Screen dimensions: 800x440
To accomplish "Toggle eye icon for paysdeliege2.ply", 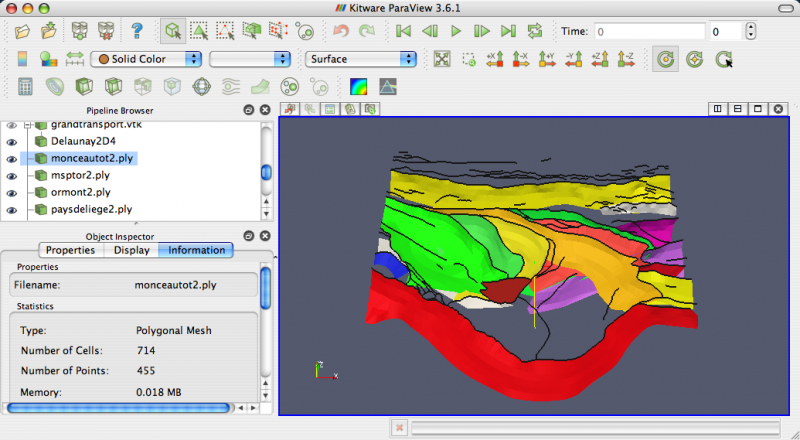I will tap(12, 209).
